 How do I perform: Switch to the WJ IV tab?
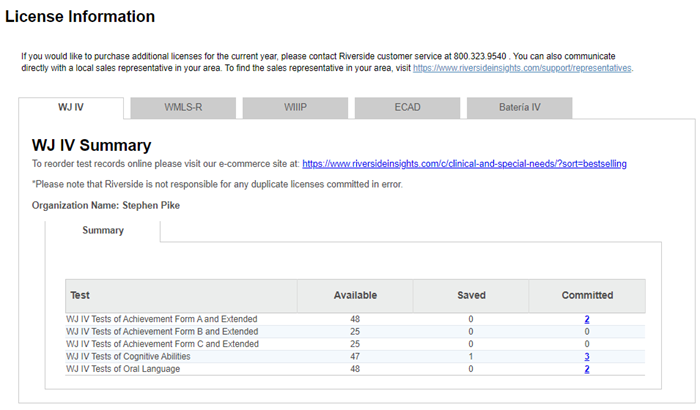71,107
